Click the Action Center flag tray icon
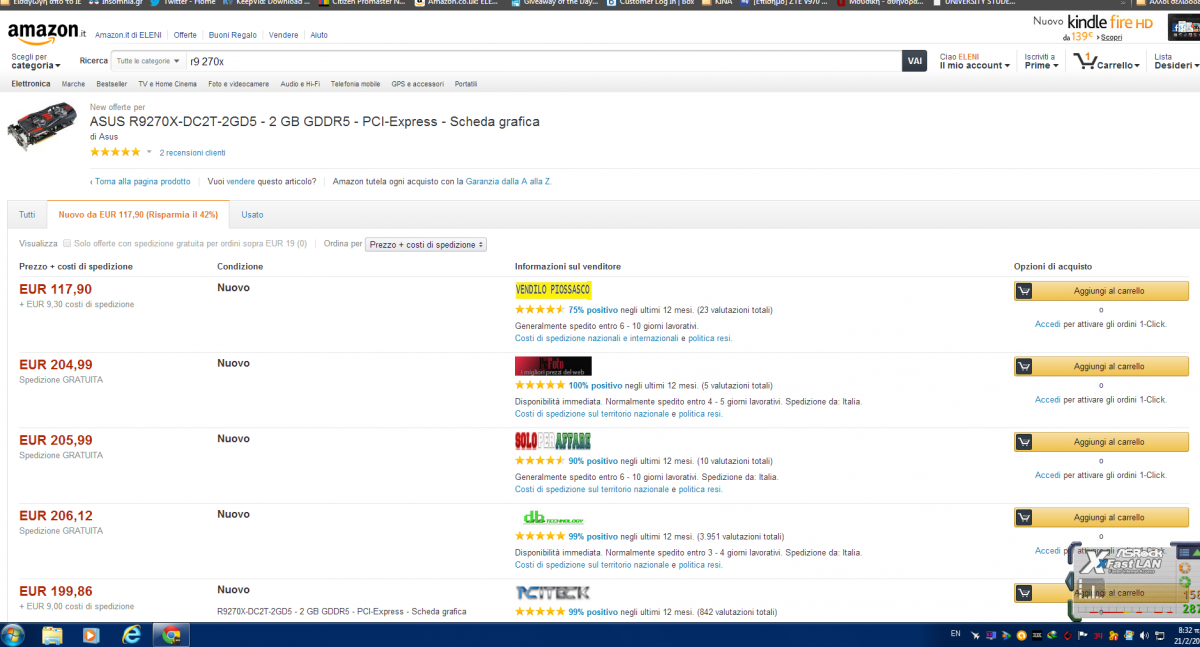 click(1082, 635)
